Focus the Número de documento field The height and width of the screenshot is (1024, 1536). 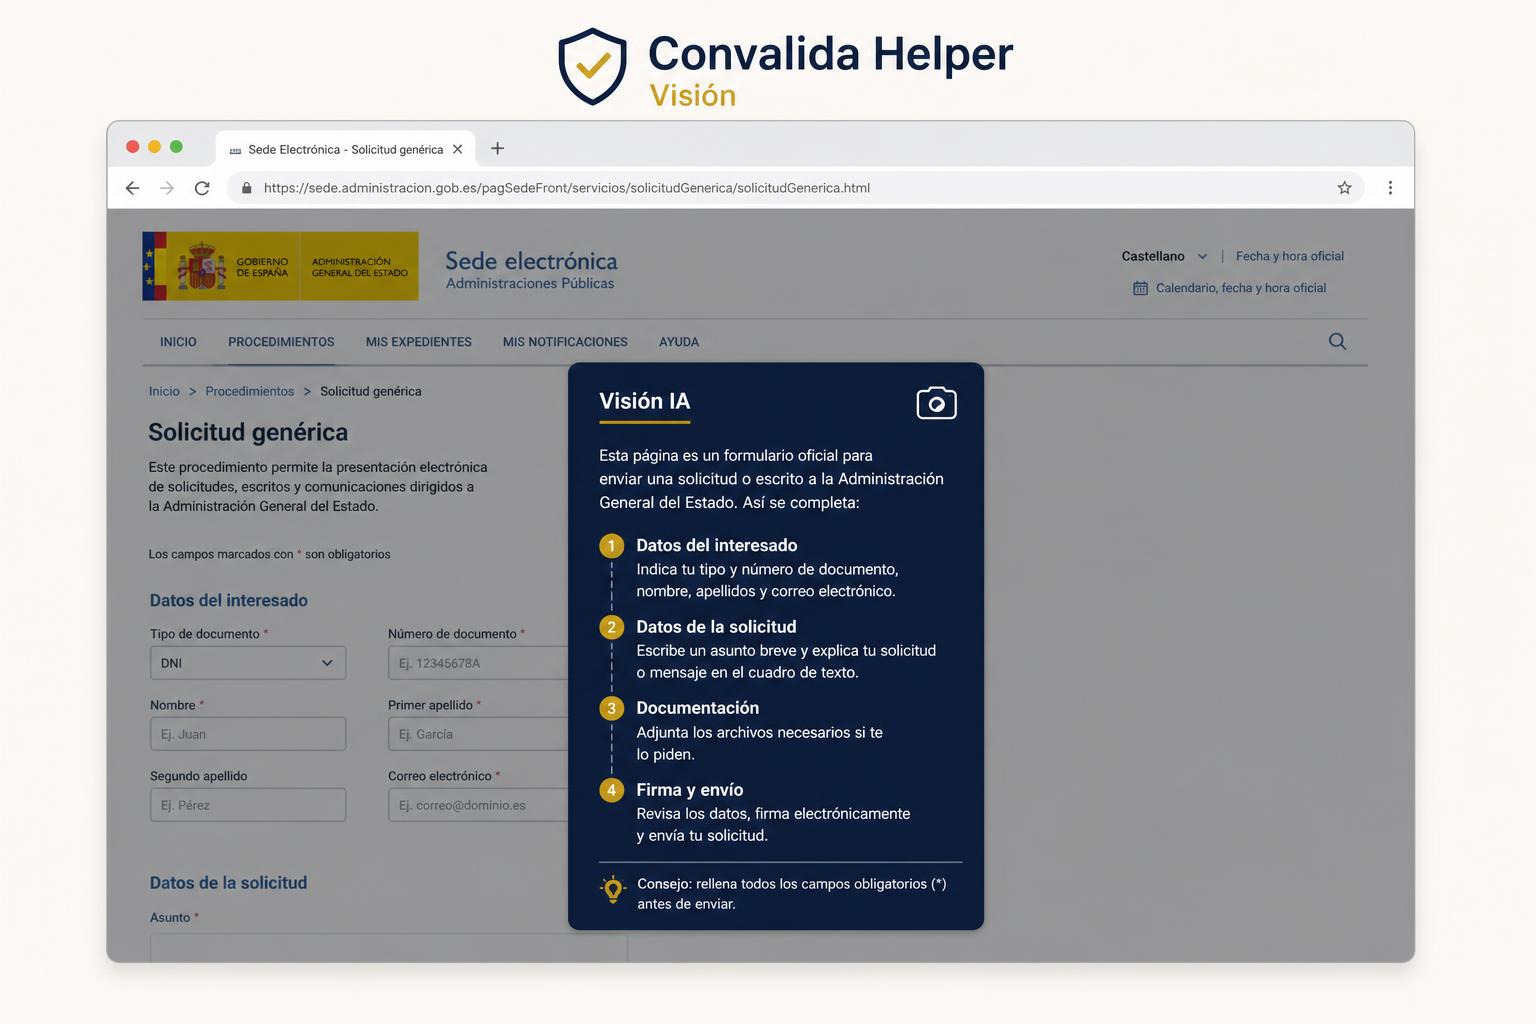(x=478, y=663)
